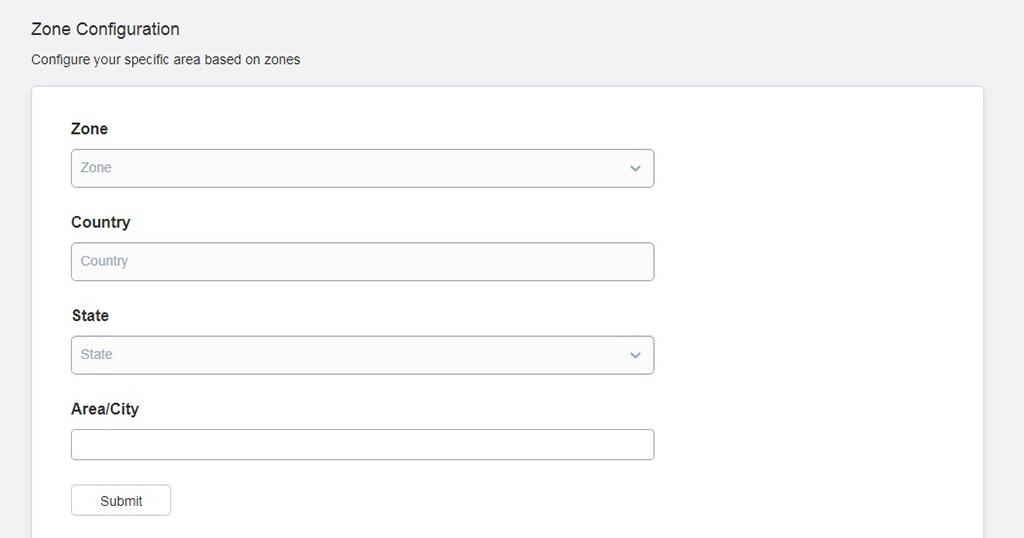Screen dimensions: 1024x538
Task: Click the right end of Area/City field
Action: pyautogui.click(x=627, y=445)
